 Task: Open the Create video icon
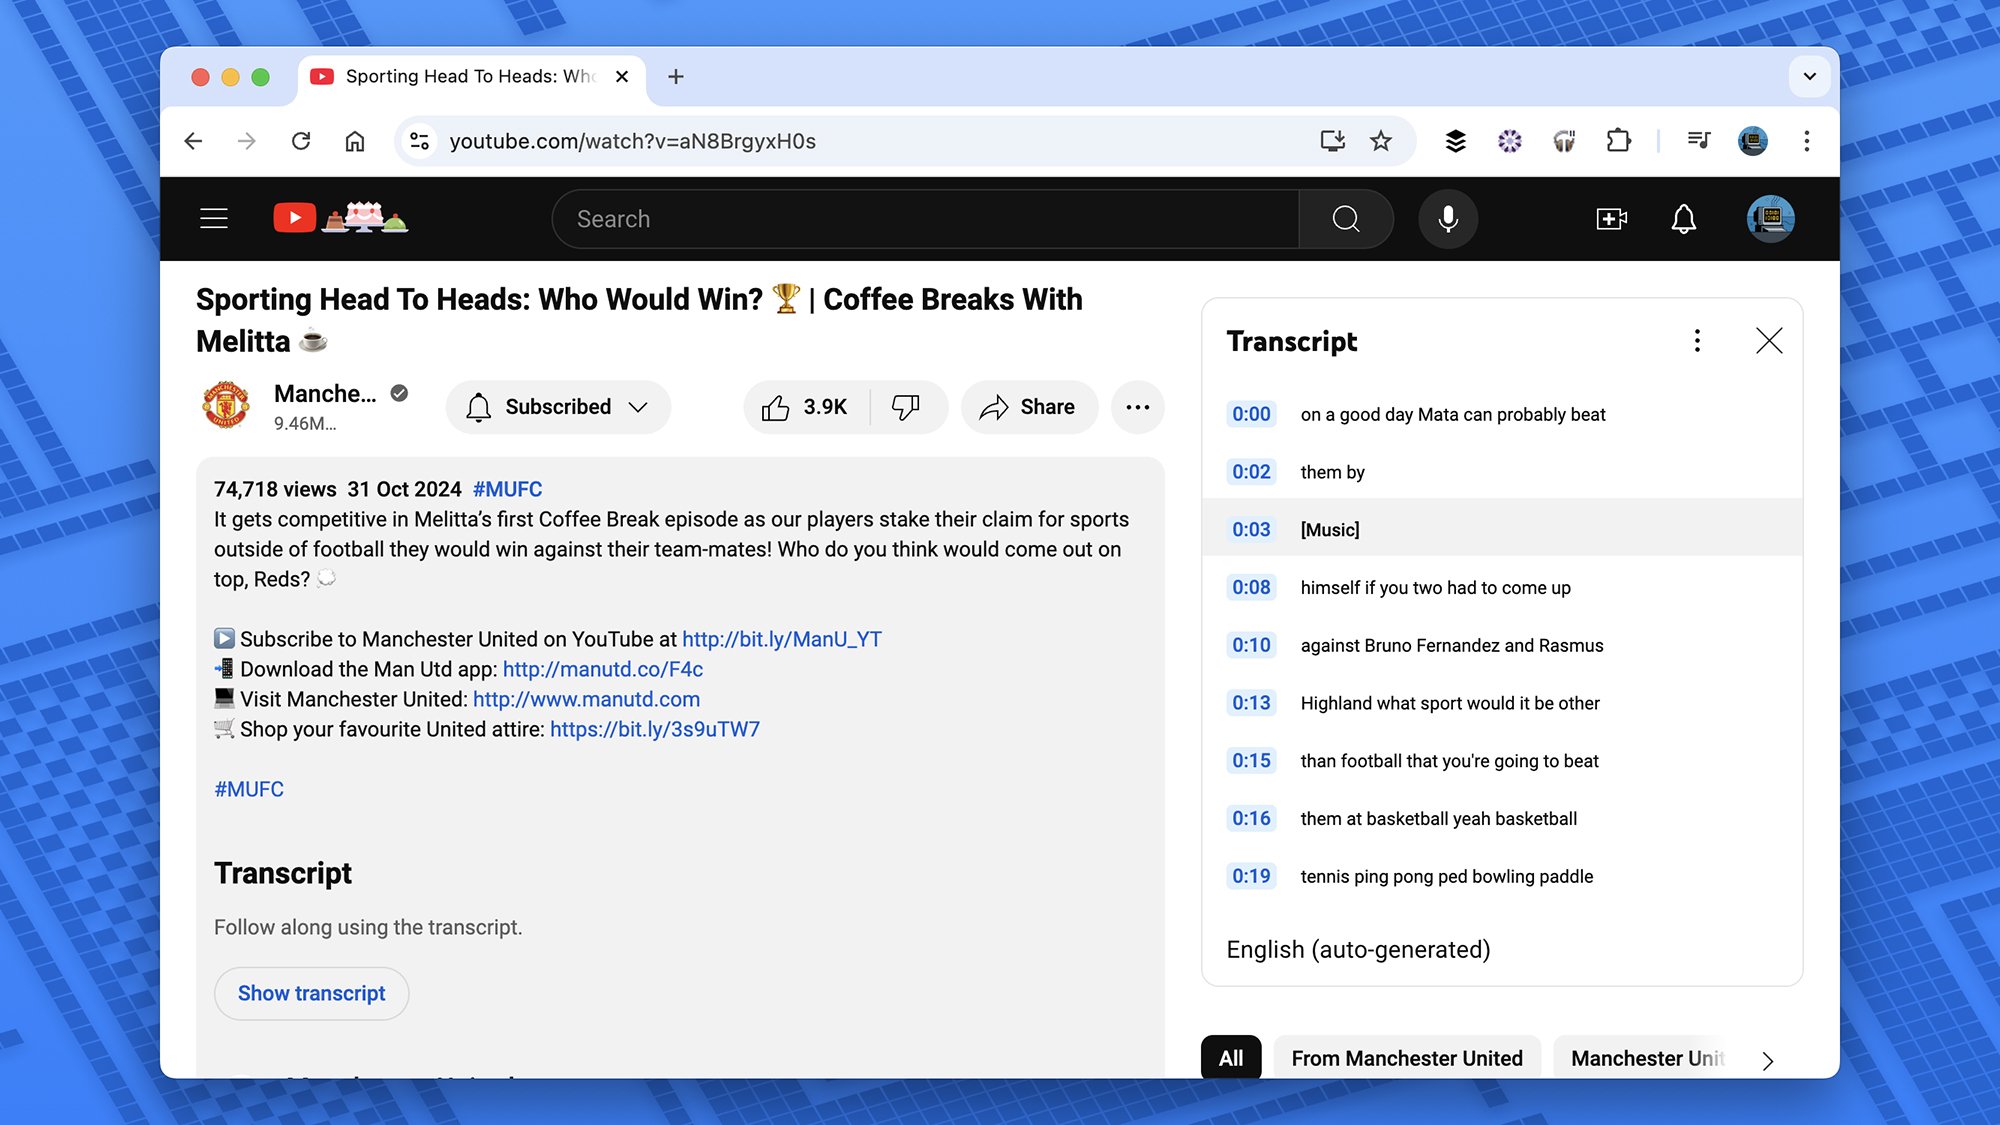1611,219
